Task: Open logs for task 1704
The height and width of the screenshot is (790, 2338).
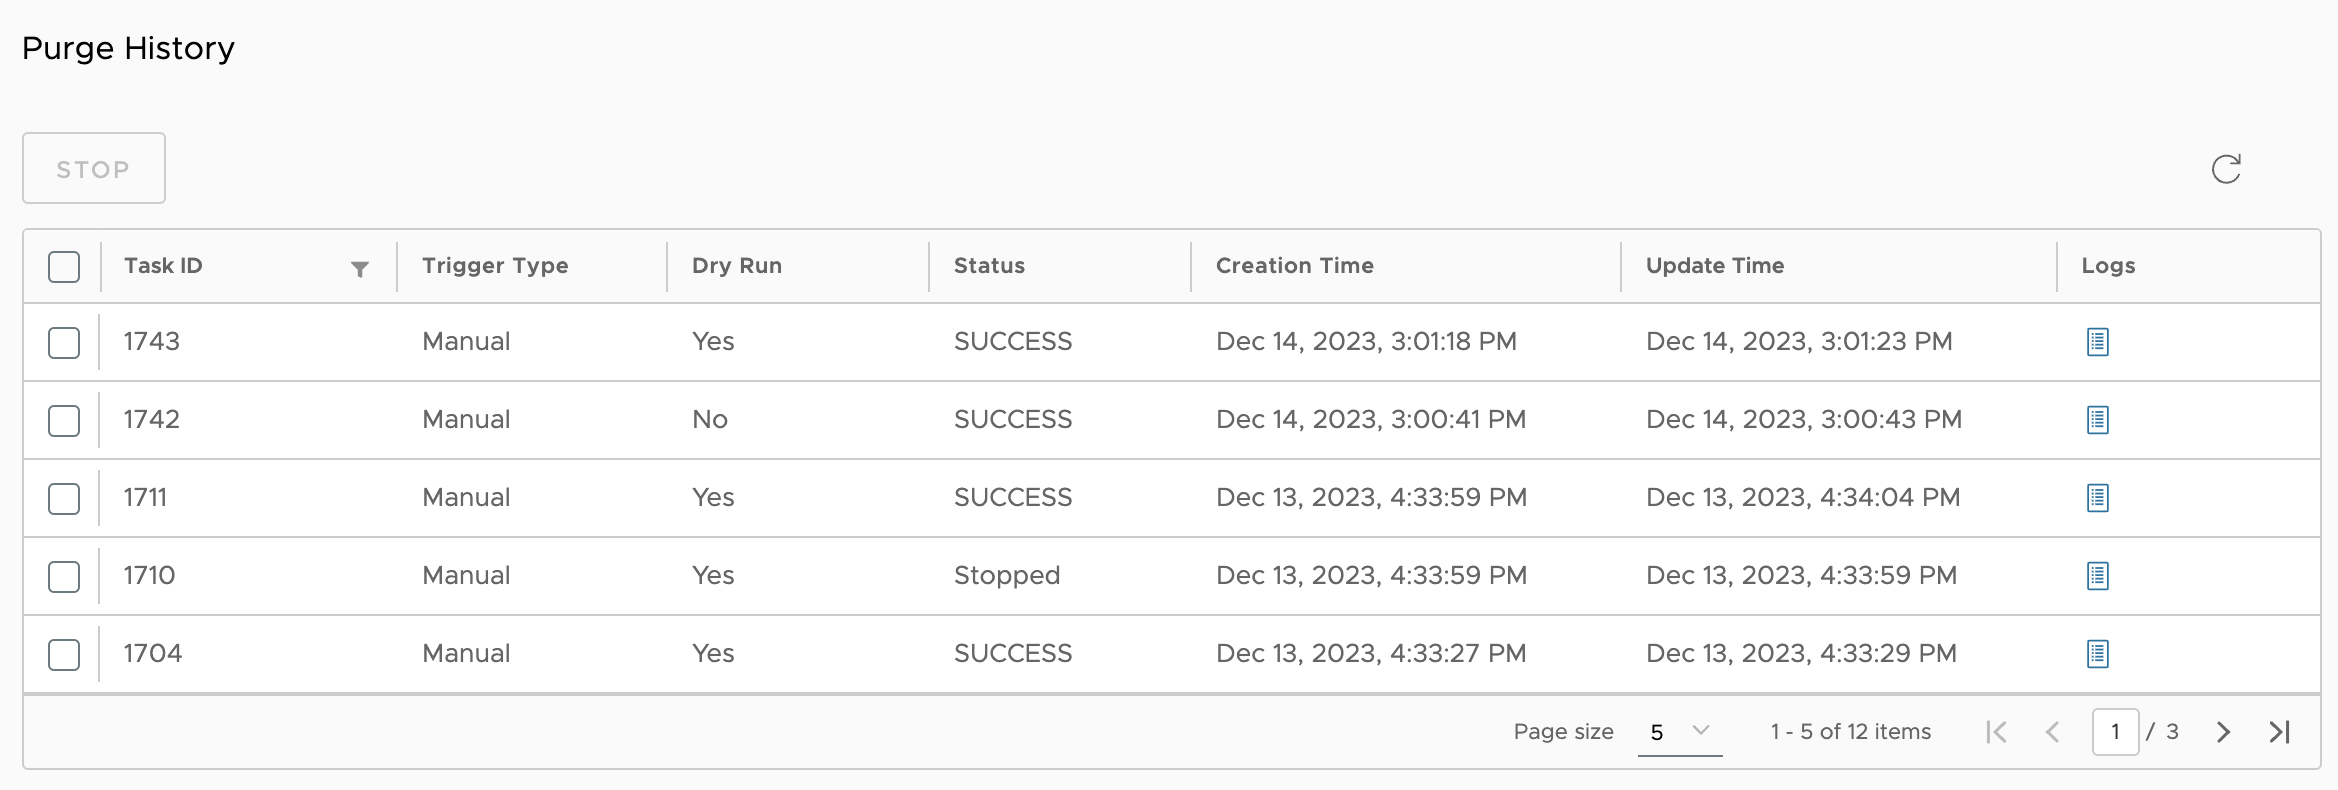Action: [2097, 654]
